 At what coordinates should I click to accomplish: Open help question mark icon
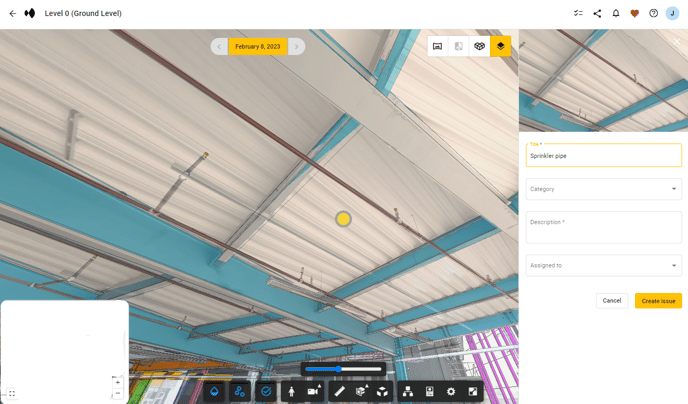coord(653,13)
